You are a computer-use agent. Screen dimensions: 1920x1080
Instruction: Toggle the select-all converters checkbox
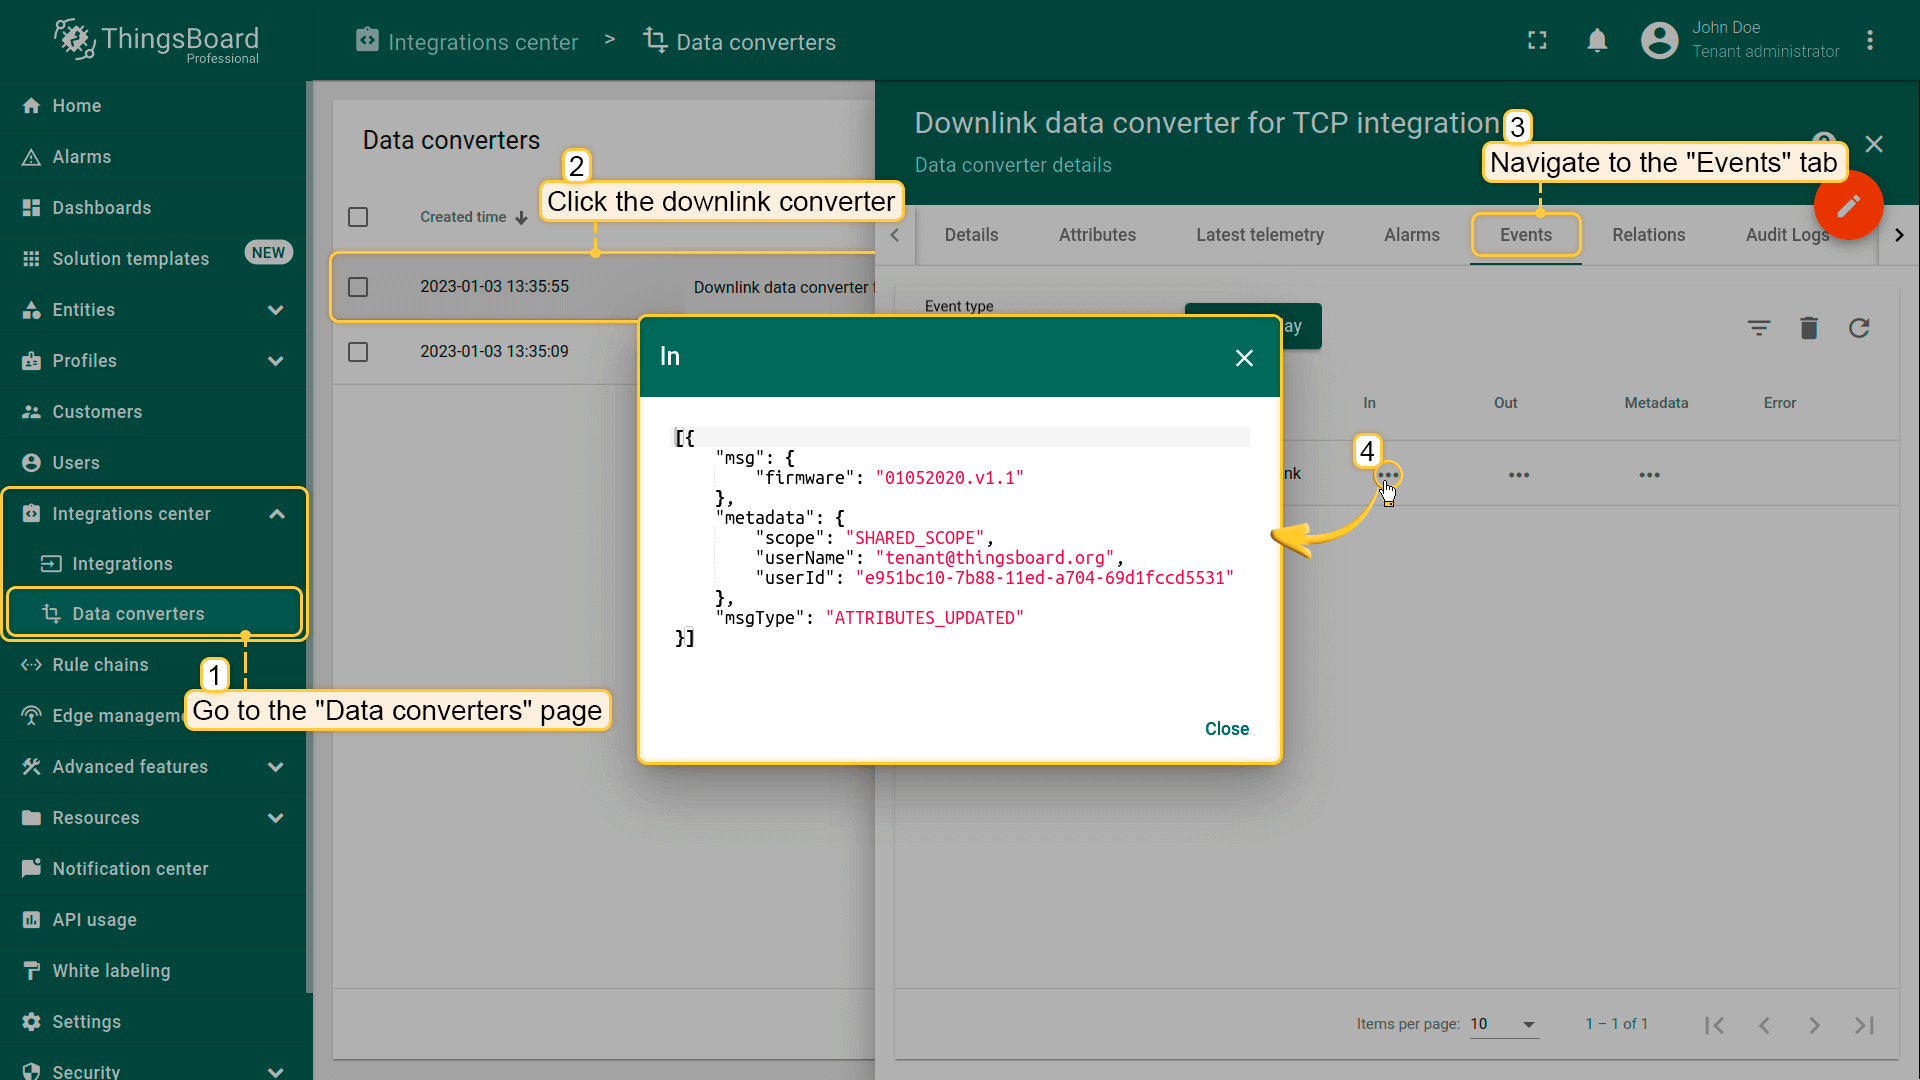pos(358,217)
